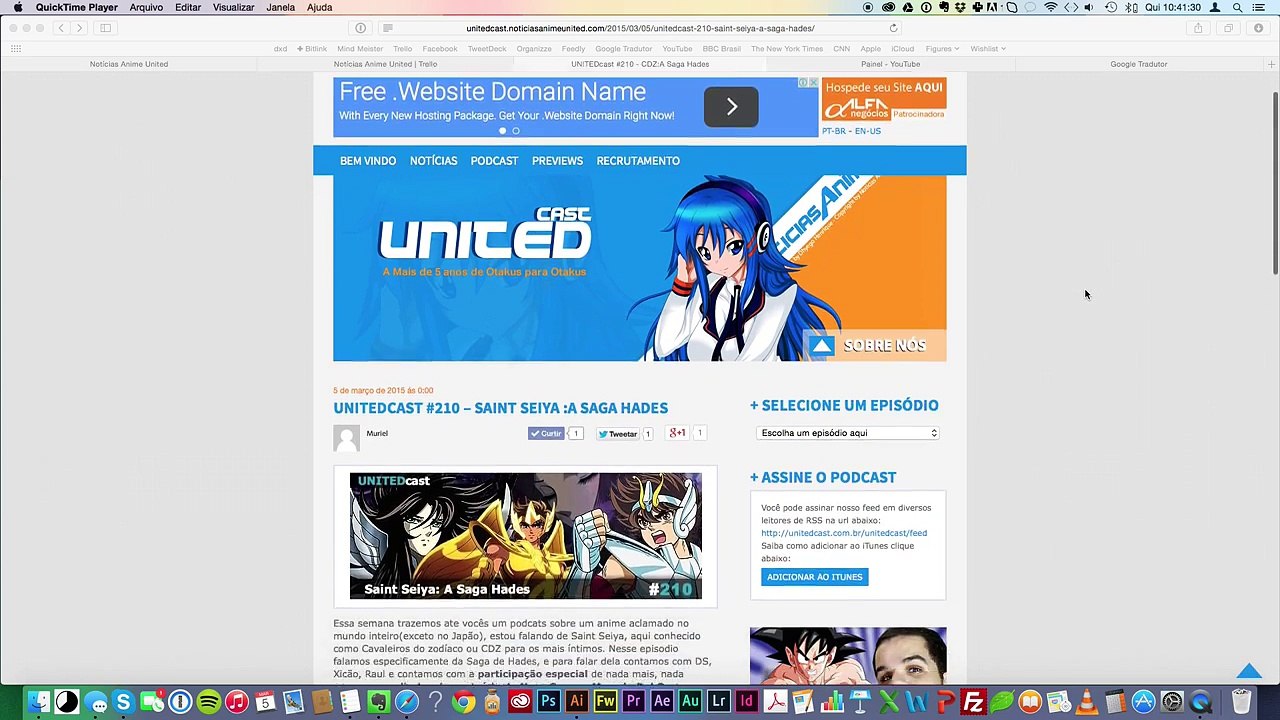This screenshot has height=720, width=1280.
Task: Open Creative Cloud from the Dock
Action: point(520,702)
